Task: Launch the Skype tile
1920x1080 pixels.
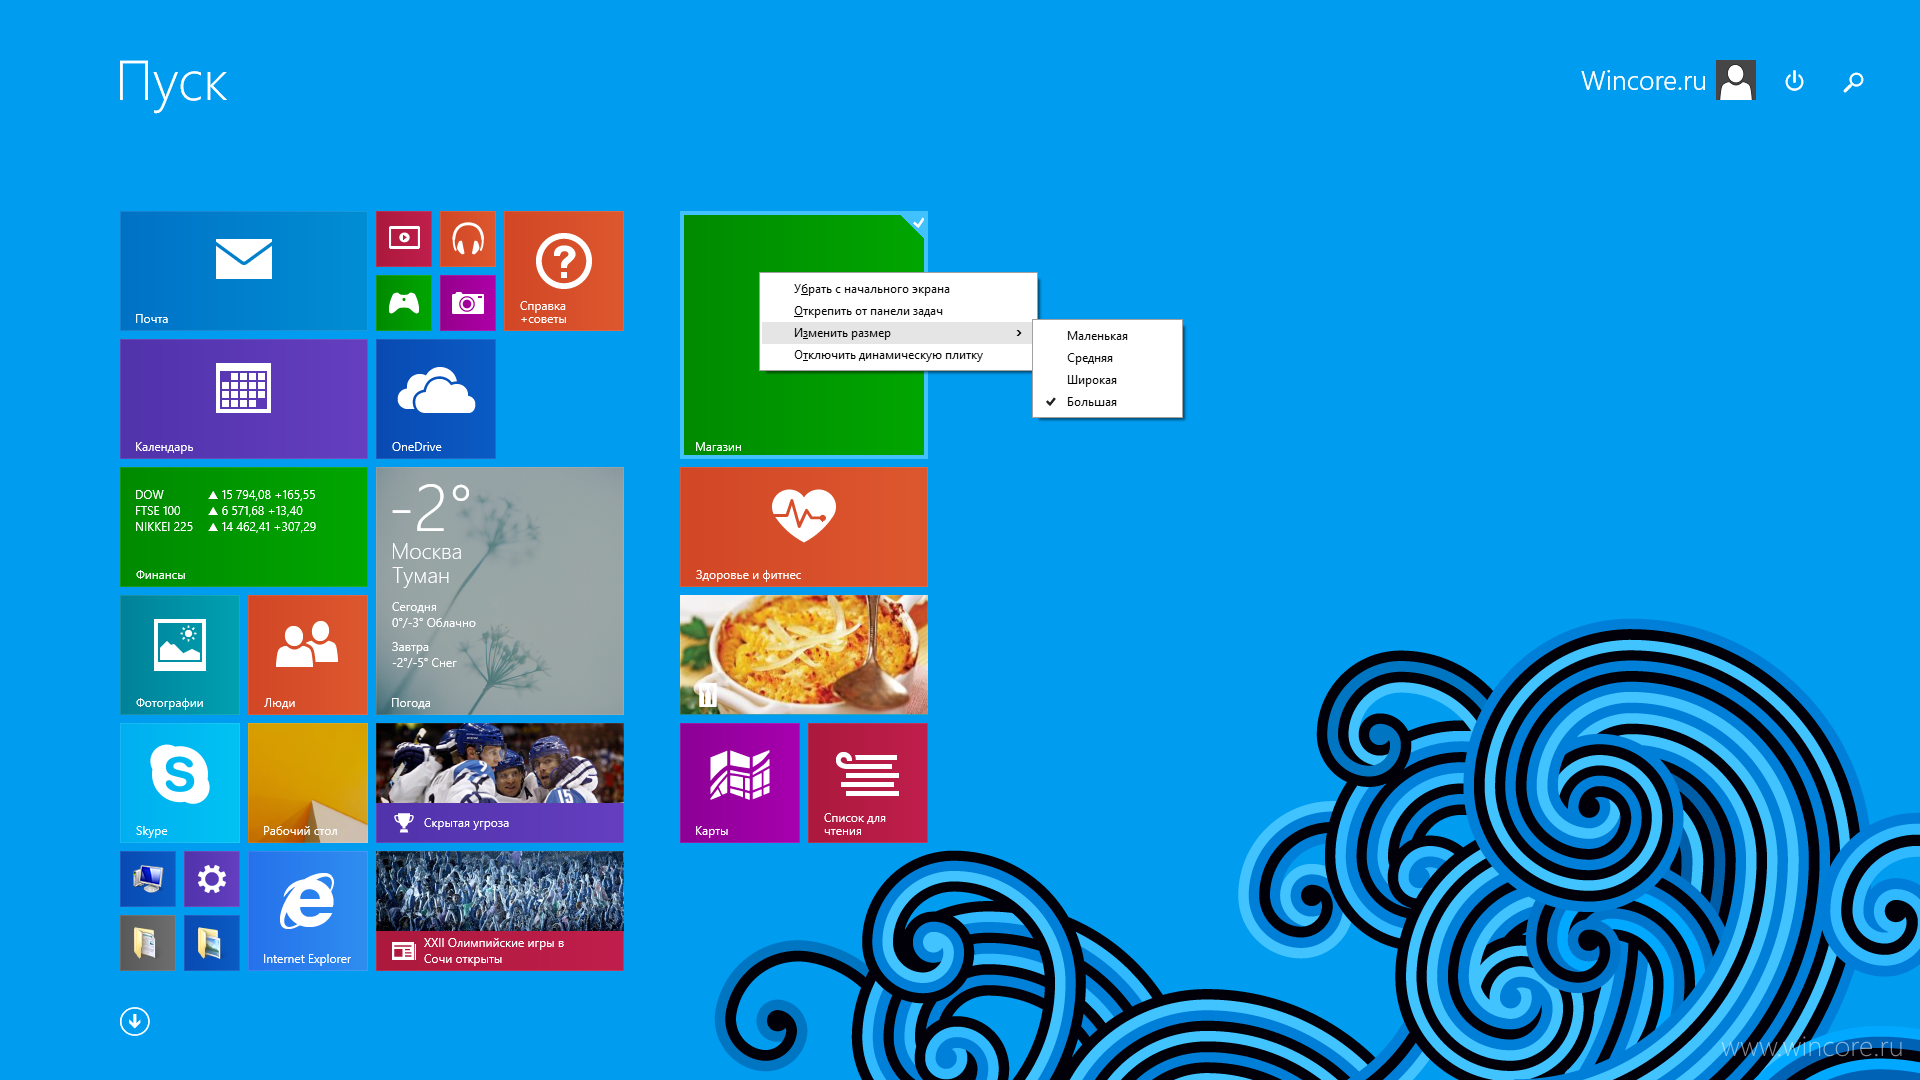Action: (x=179, y=782)
